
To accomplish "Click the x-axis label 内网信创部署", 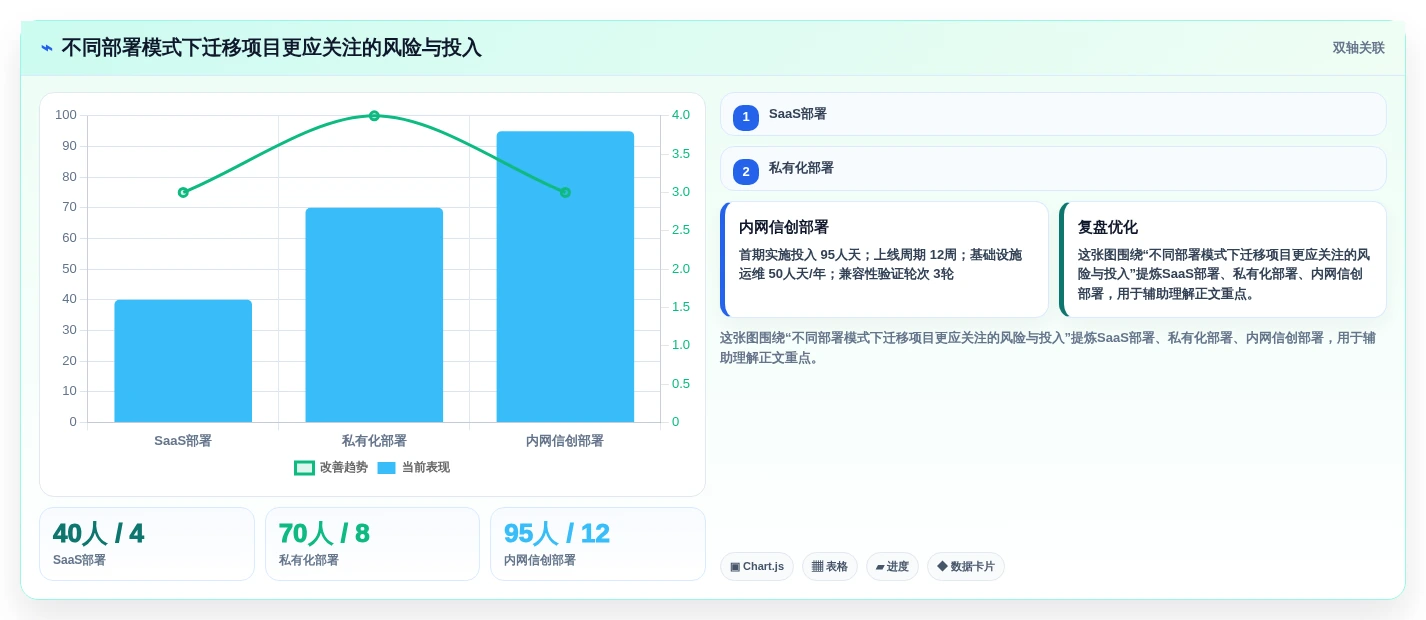I will (565, 441).
